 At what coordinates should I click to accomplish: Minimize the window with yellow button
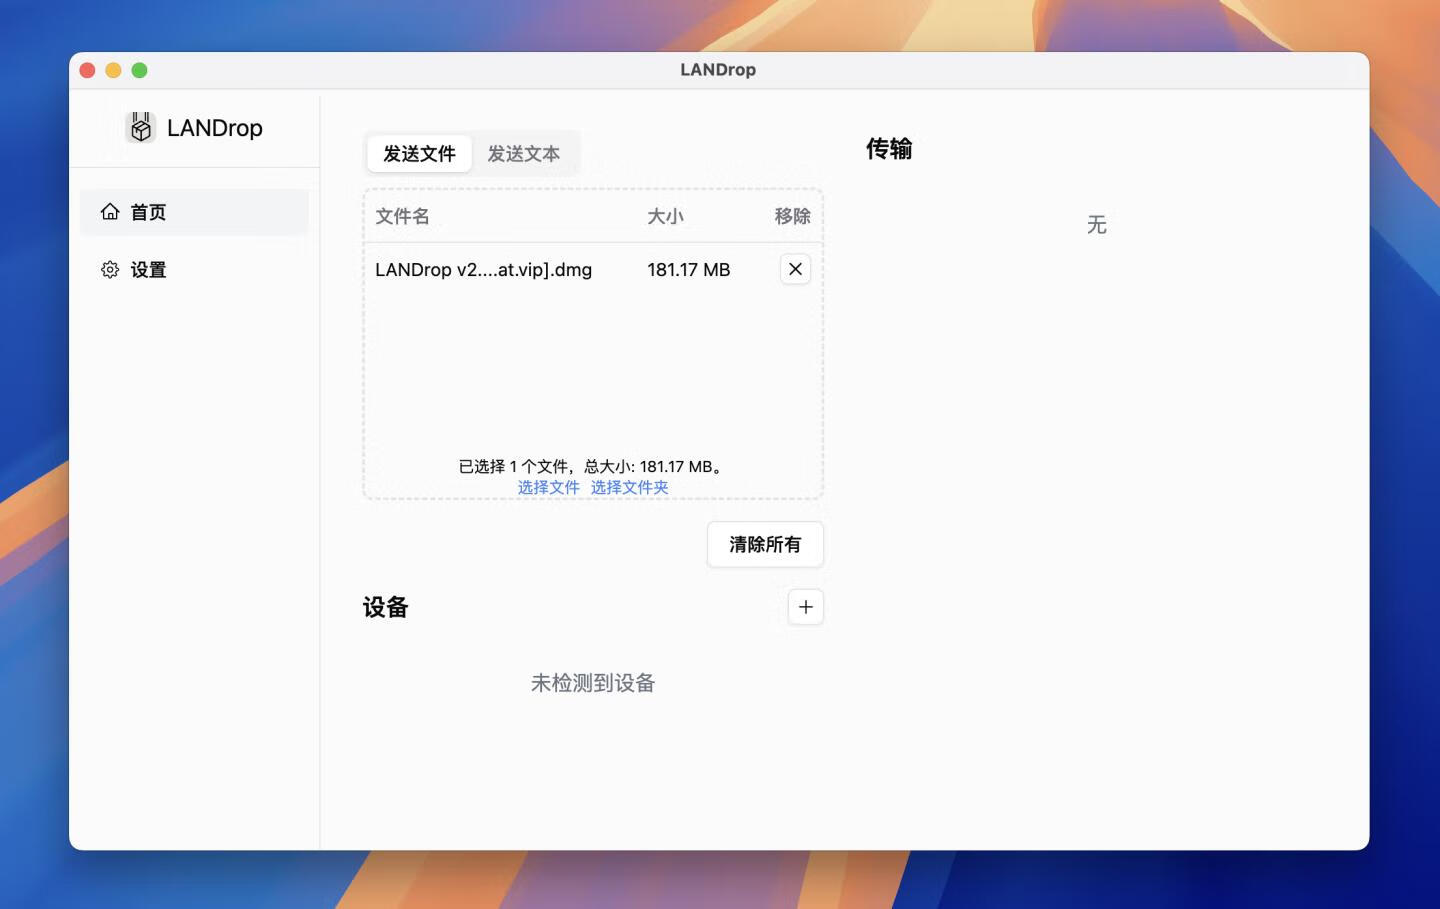(x=113, y=70)
